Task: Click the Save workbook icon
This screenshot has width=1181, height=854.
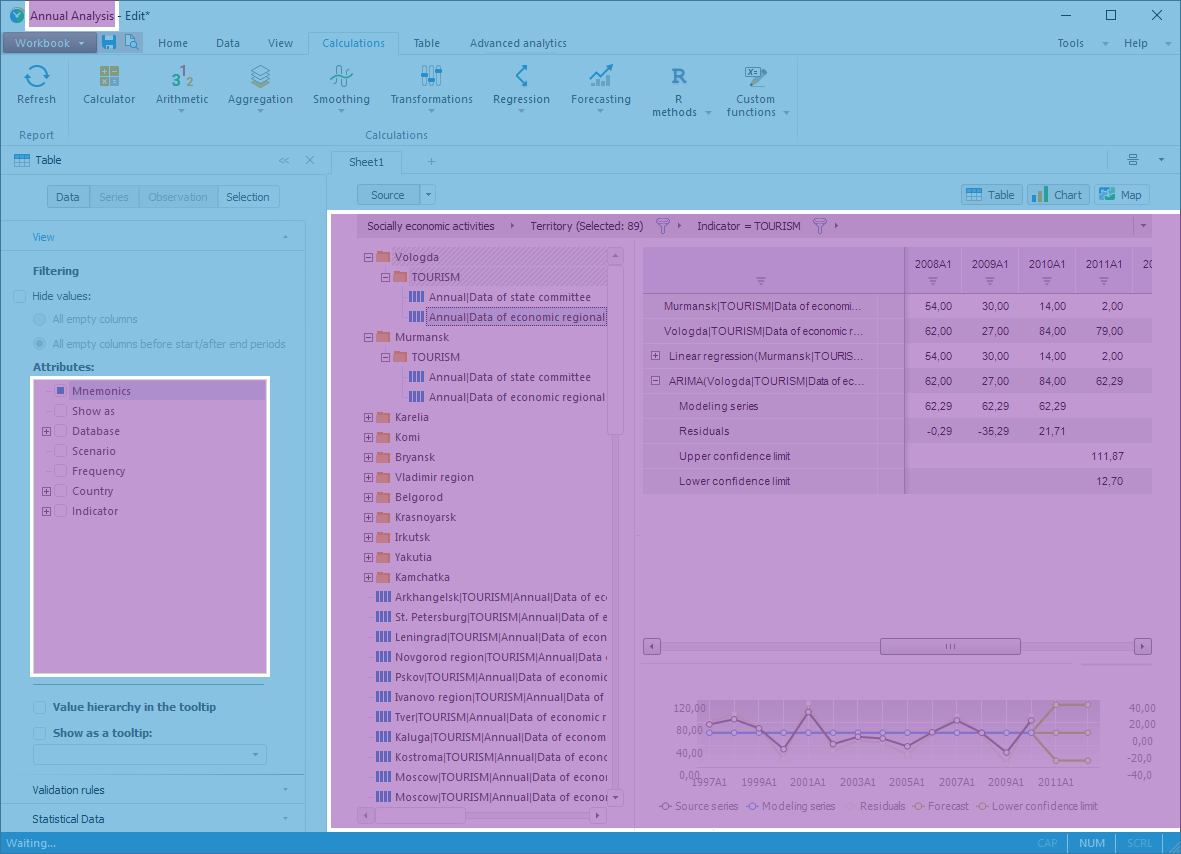Action: (x=109, y=42)
